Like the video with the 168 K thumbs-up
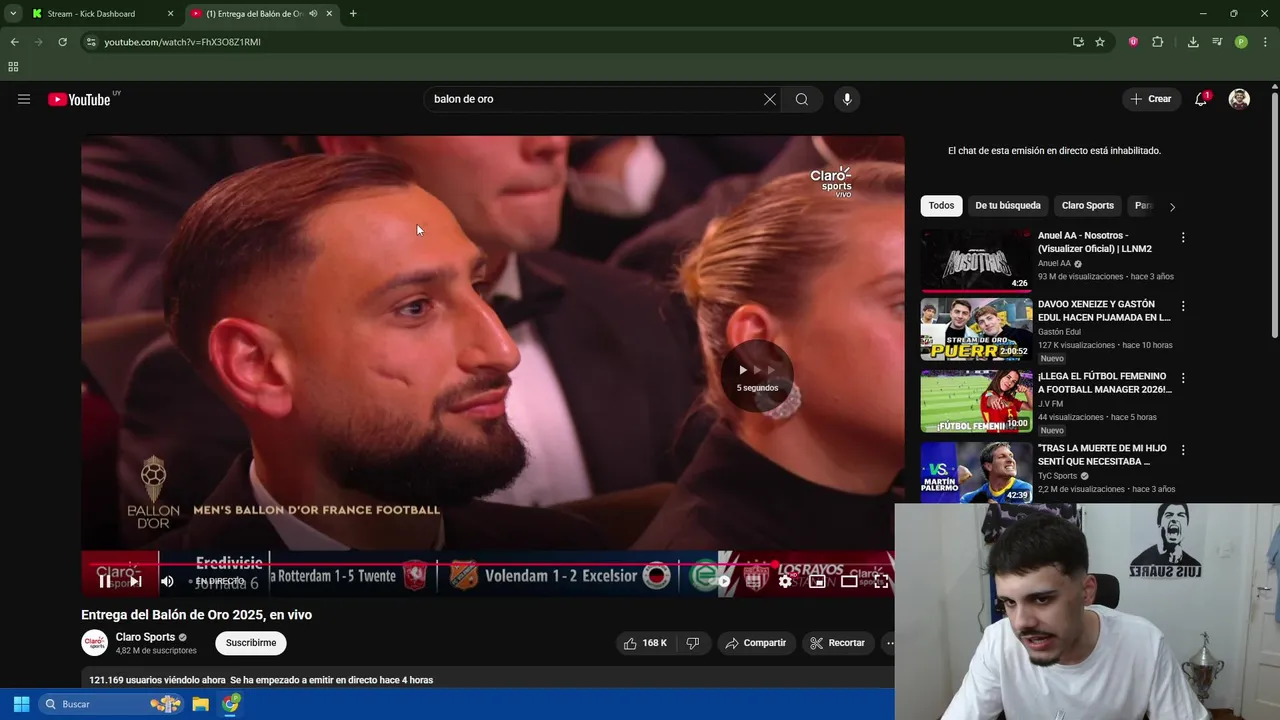 (x=644, y=643)
